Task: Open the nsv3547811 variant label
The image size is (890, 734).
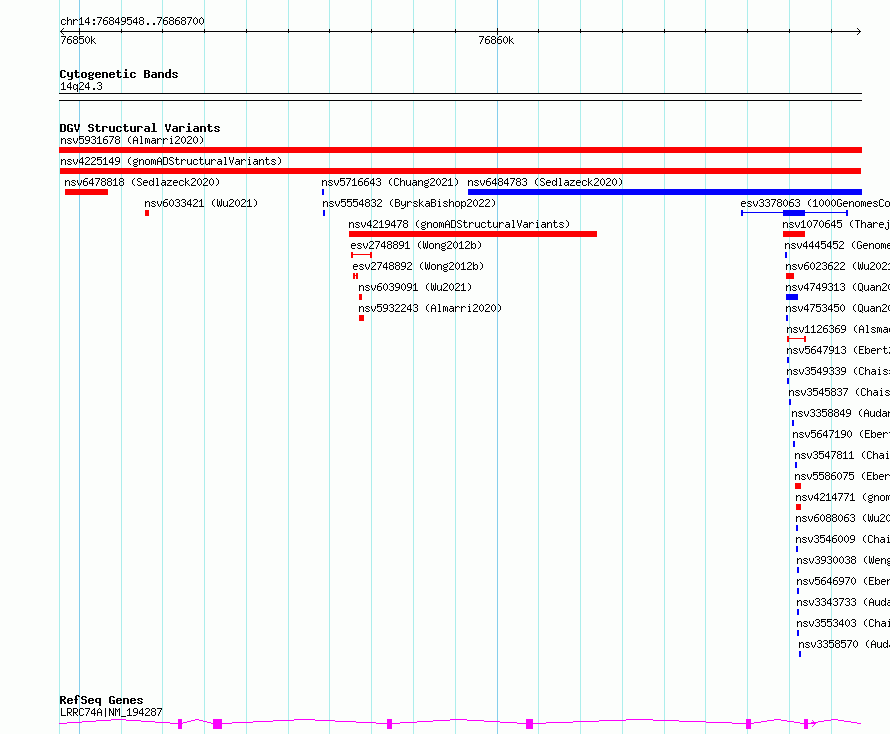Action: pyautogui.click(x=842, y=455)
